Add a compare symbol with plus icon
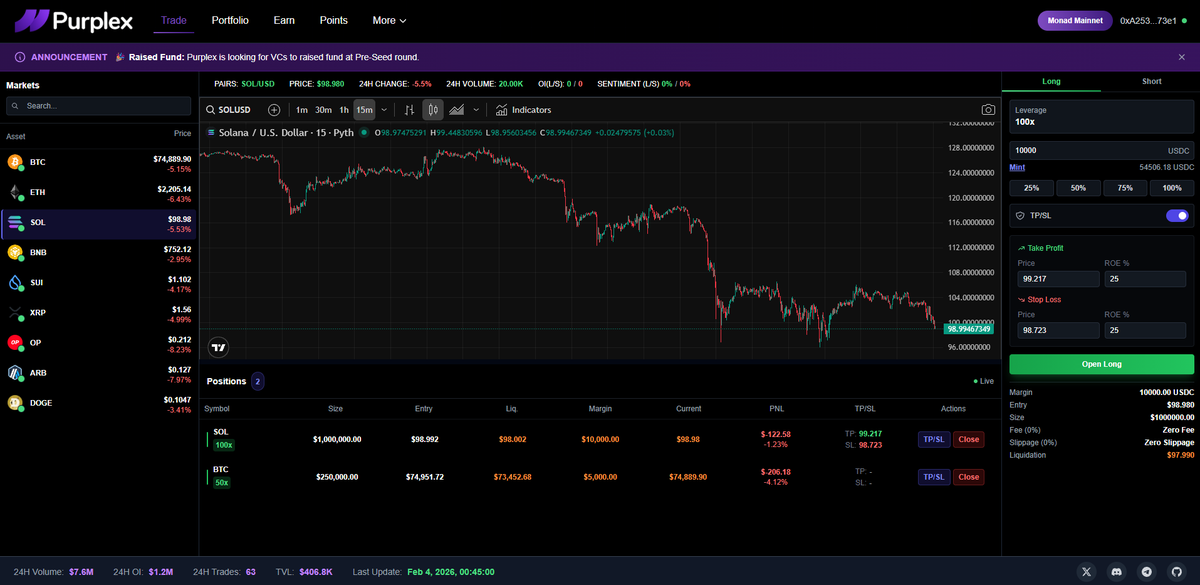Screen dimensions: 1200x585 [x=274, y=110]
